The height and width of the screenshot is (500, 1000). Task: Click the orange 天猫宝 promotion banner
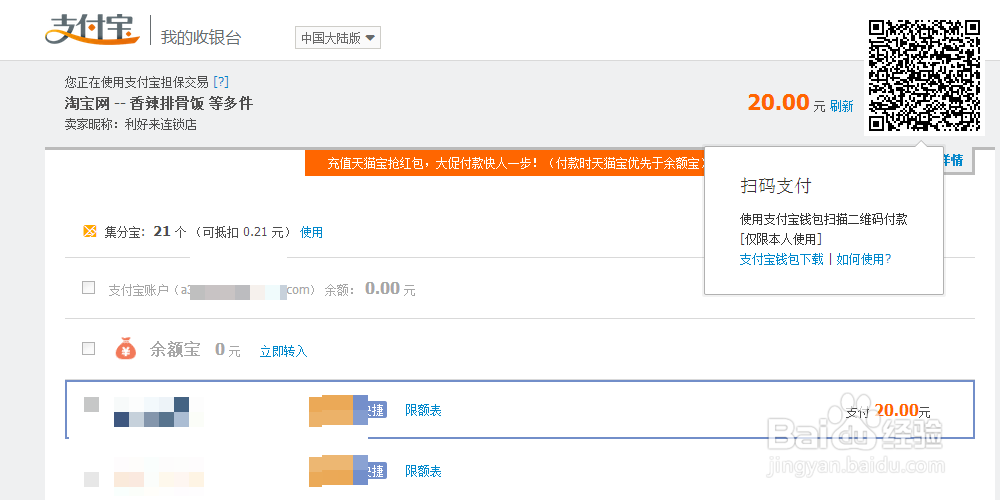coord(505,163)
